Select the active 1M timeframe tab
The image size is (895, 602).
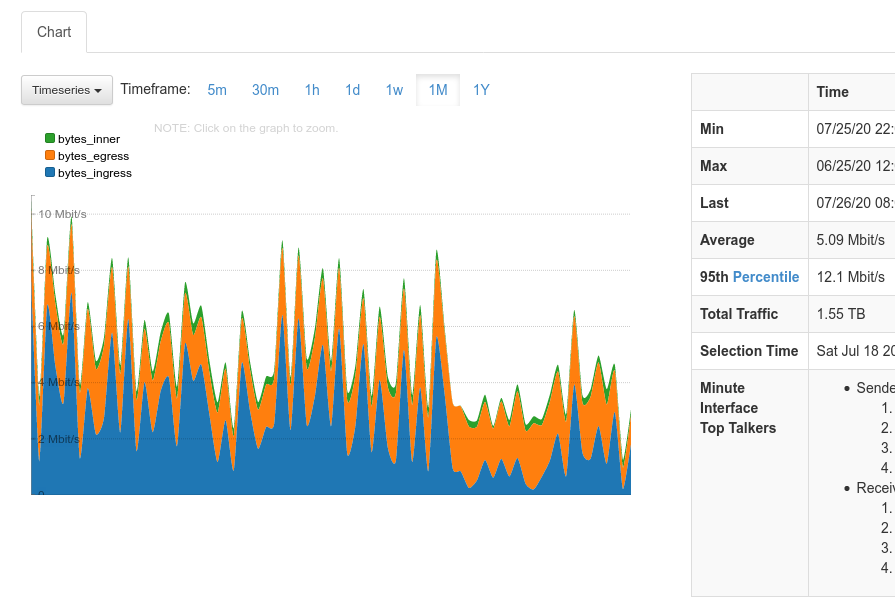tap(438, 90)
